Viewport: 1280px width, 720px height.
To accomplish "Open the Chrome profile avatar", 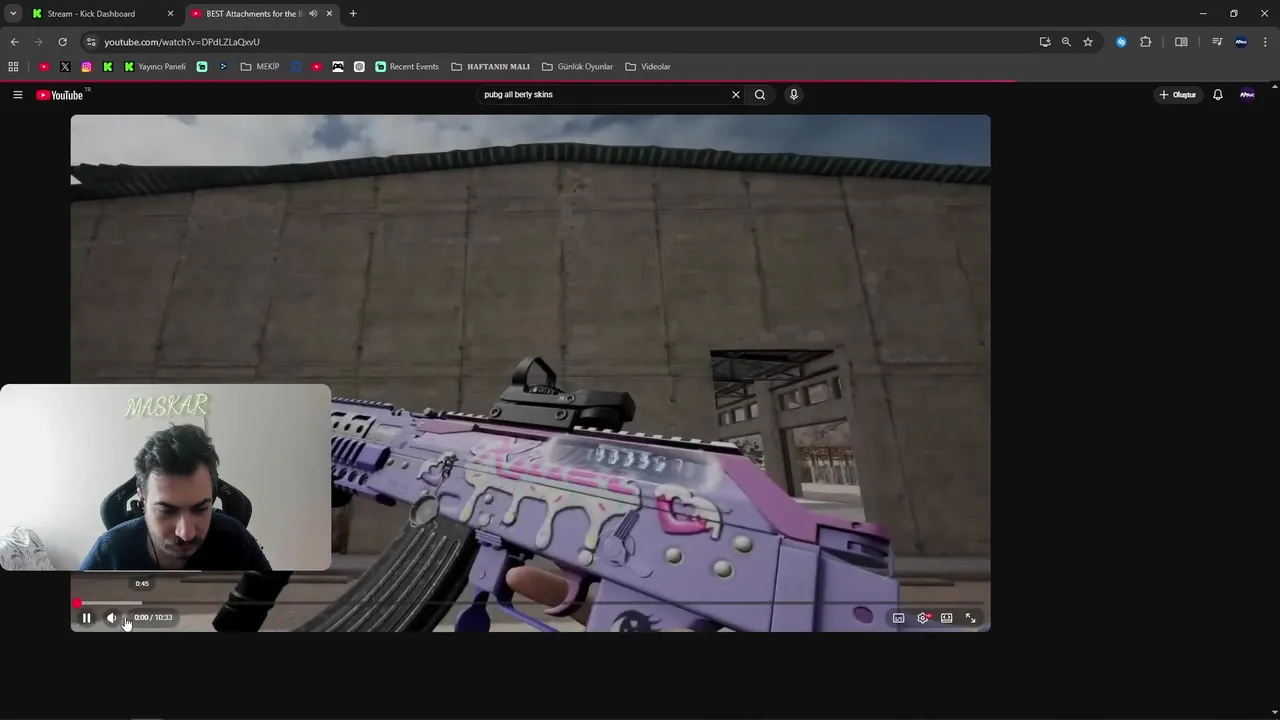I will (x=1241, y=42).
